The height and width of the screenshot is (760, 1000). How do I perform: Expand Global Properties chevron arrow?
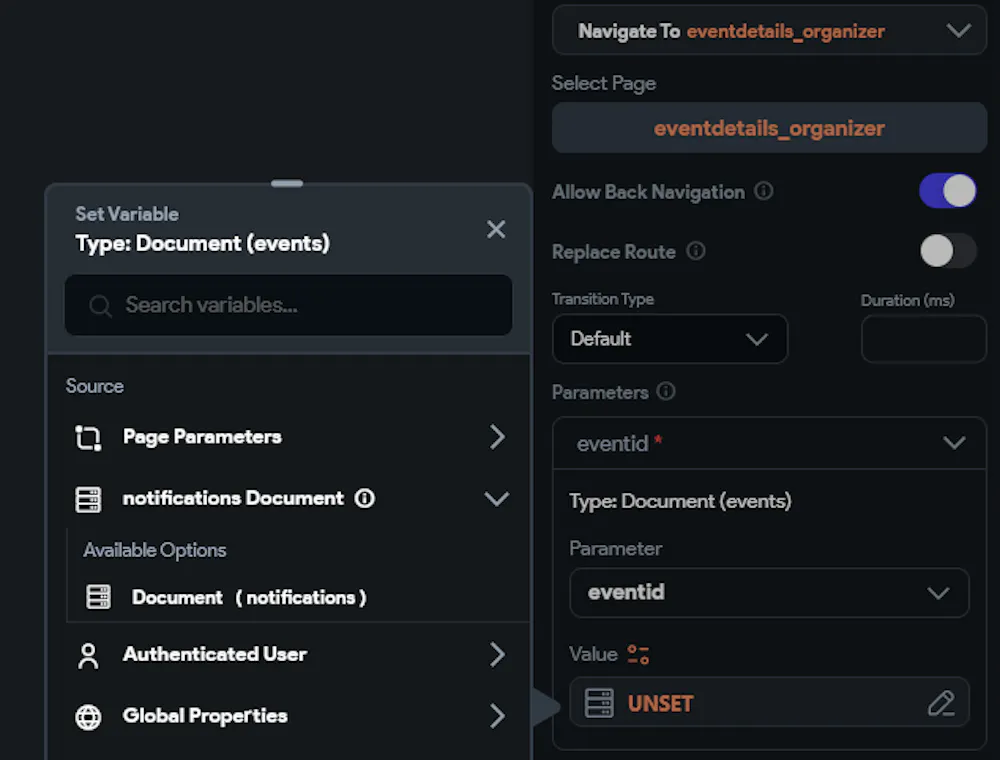click(x=497, y=716)
